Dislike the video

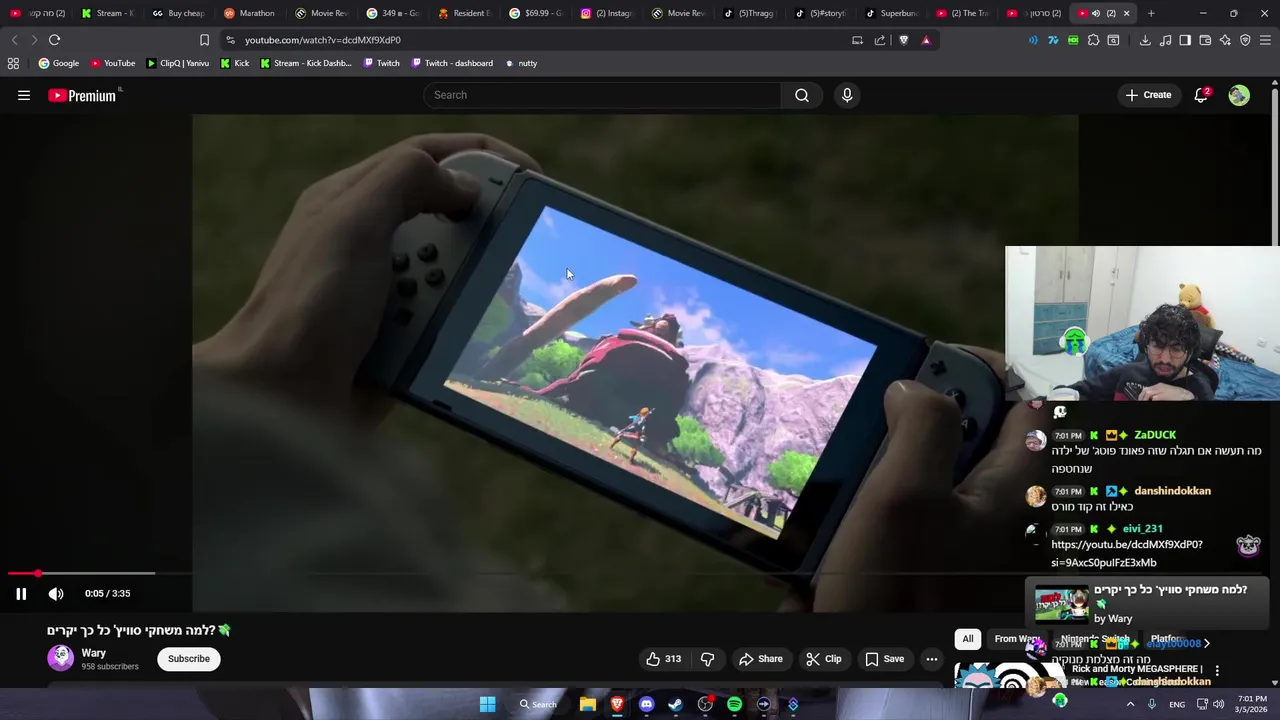click(x=707, y=659)
